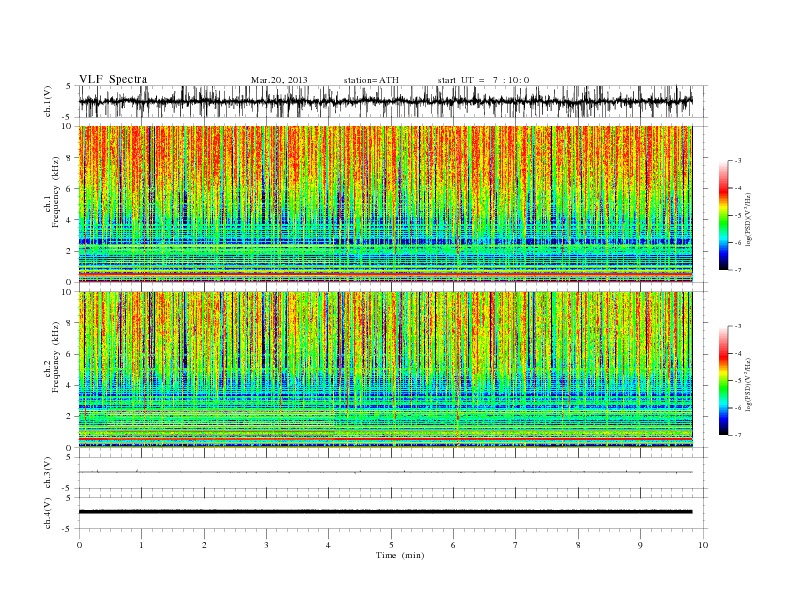This screenshot has width=792, height=612.
Task: Click the "6" tick on the time axis
Action: 453,545
